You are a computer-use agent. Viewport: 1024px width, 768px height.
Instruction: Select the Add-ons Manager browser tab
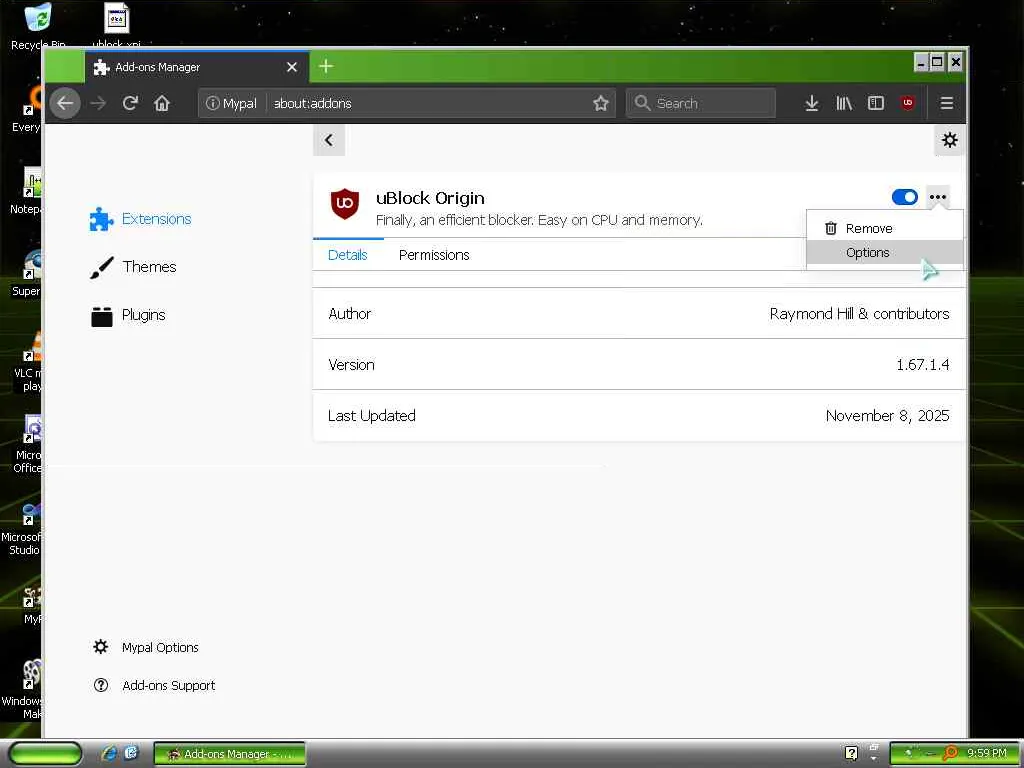196,67
